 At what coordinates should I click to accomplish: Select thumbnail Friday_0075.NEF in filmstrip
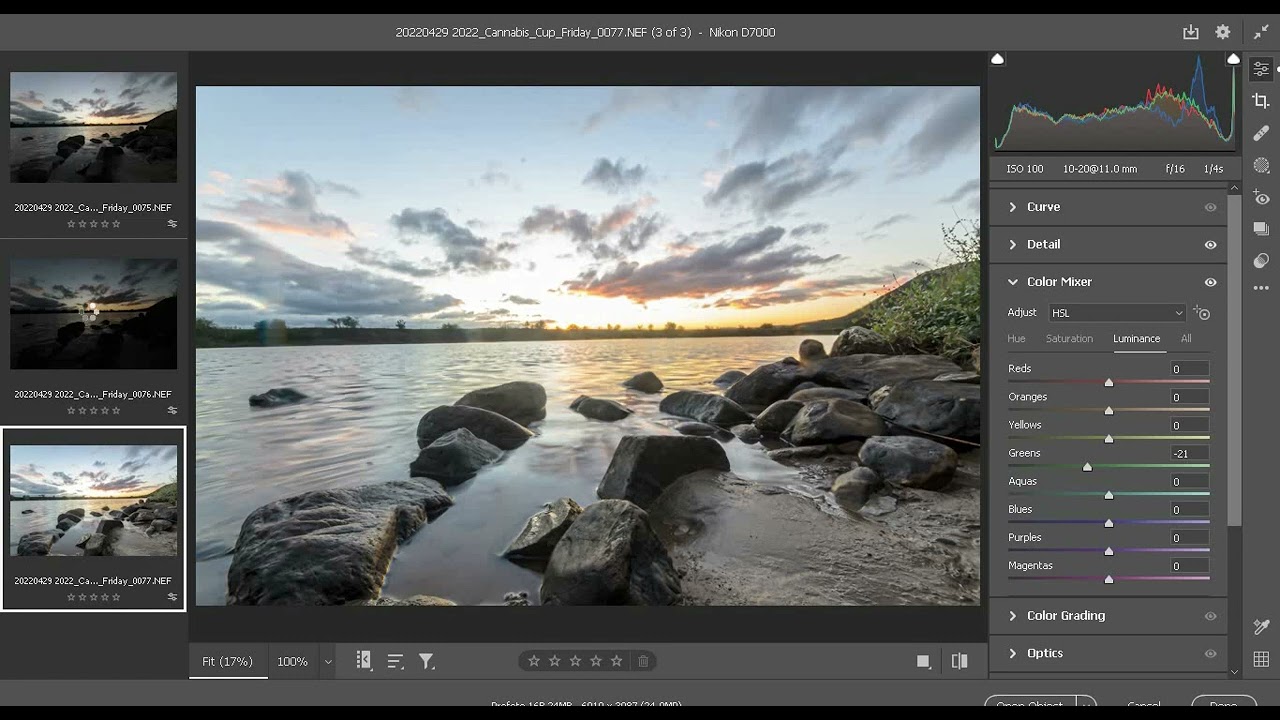point(93,127)
